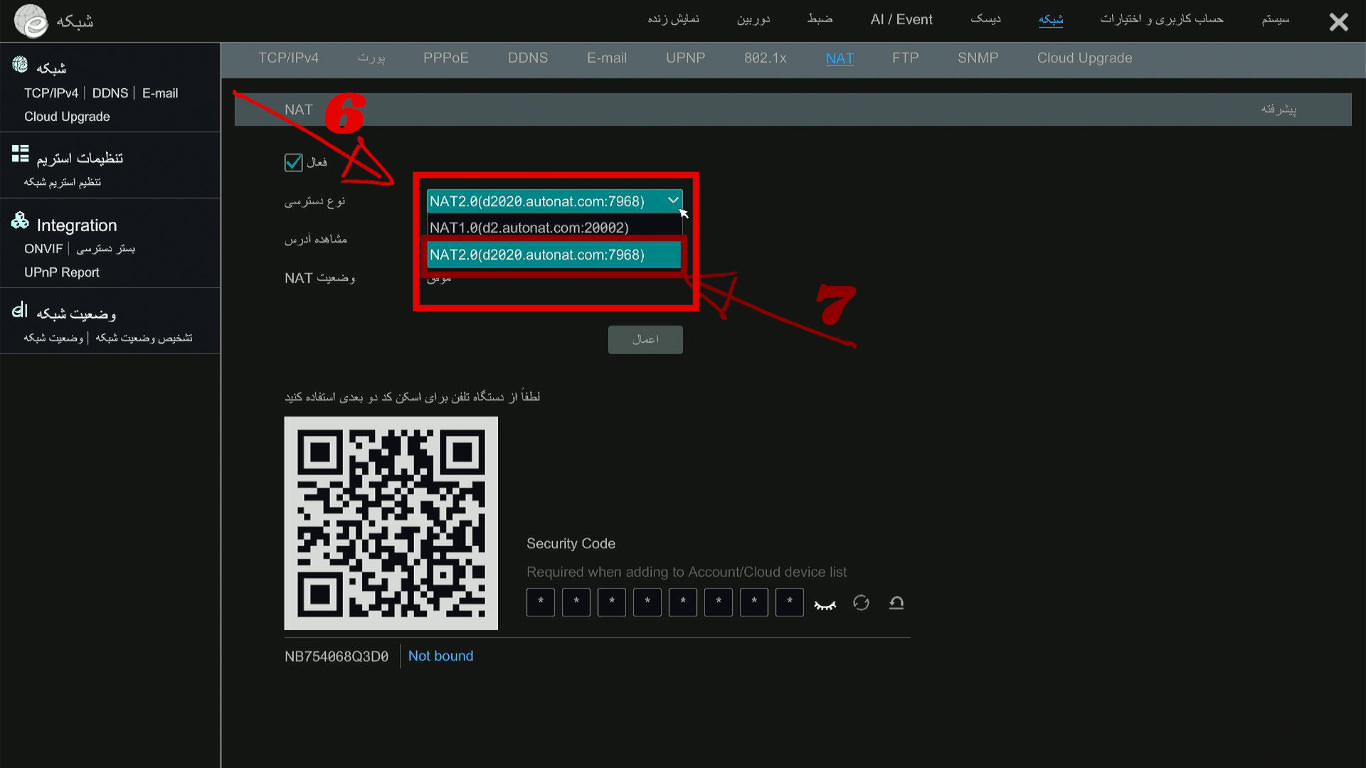The width and height of the screenshot is (1366, 768).
Task: Switch to the SNMP tab
Action: coord(978,58)
